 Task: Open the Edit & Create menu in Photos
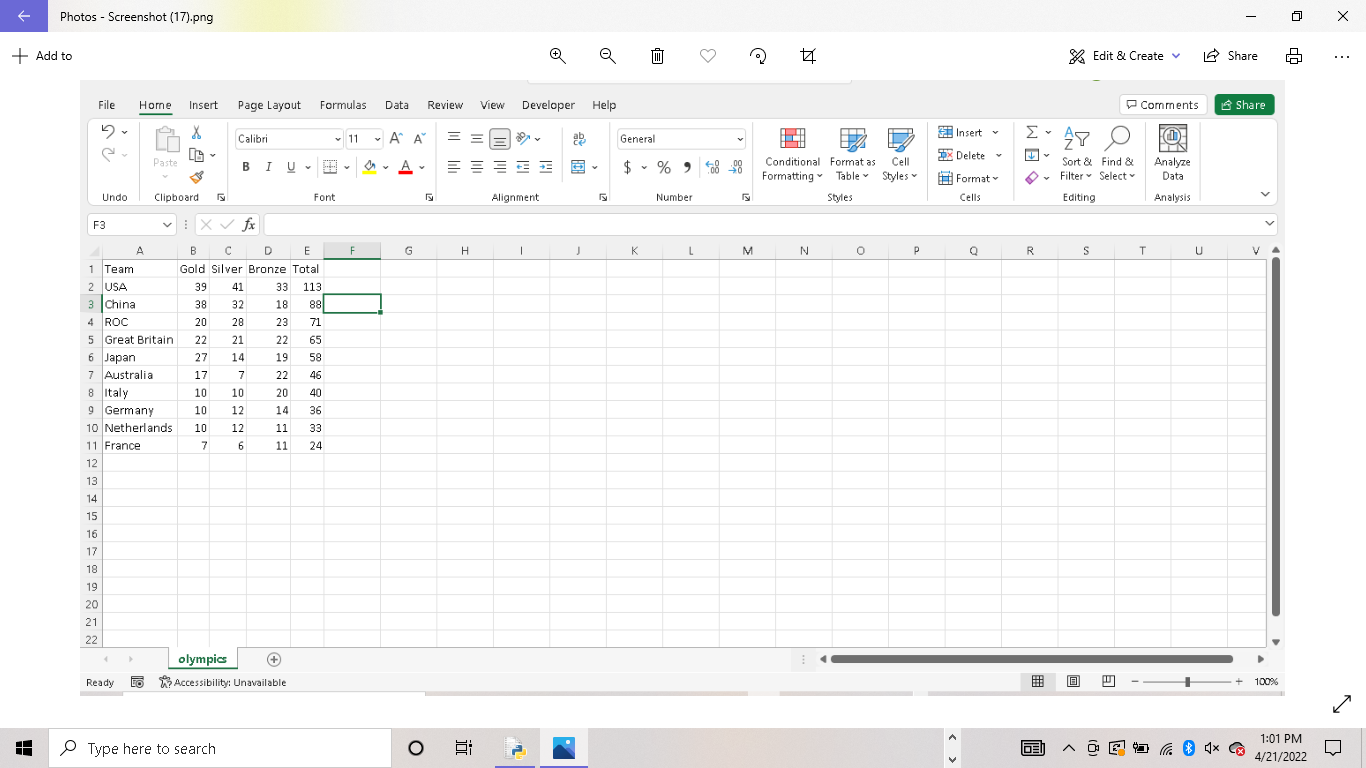1123,56
